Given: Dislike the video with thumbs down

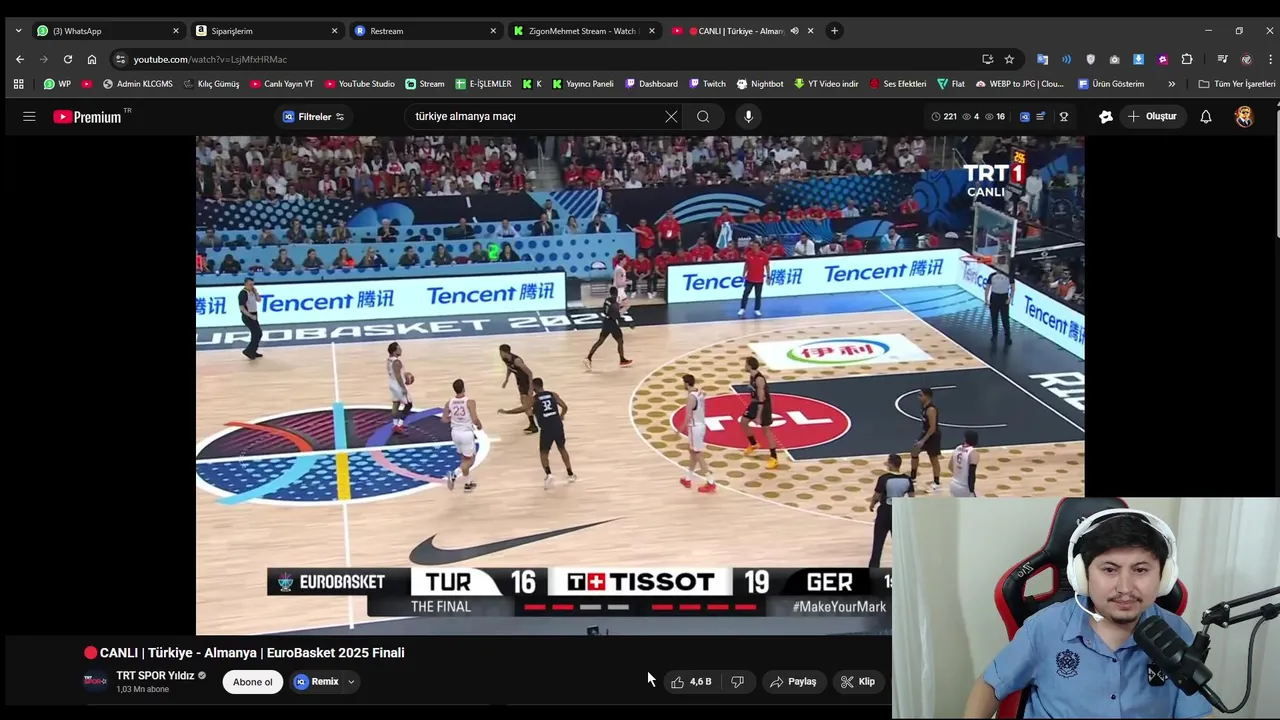Looking at the screenshot, I should [x=738, y=682].
